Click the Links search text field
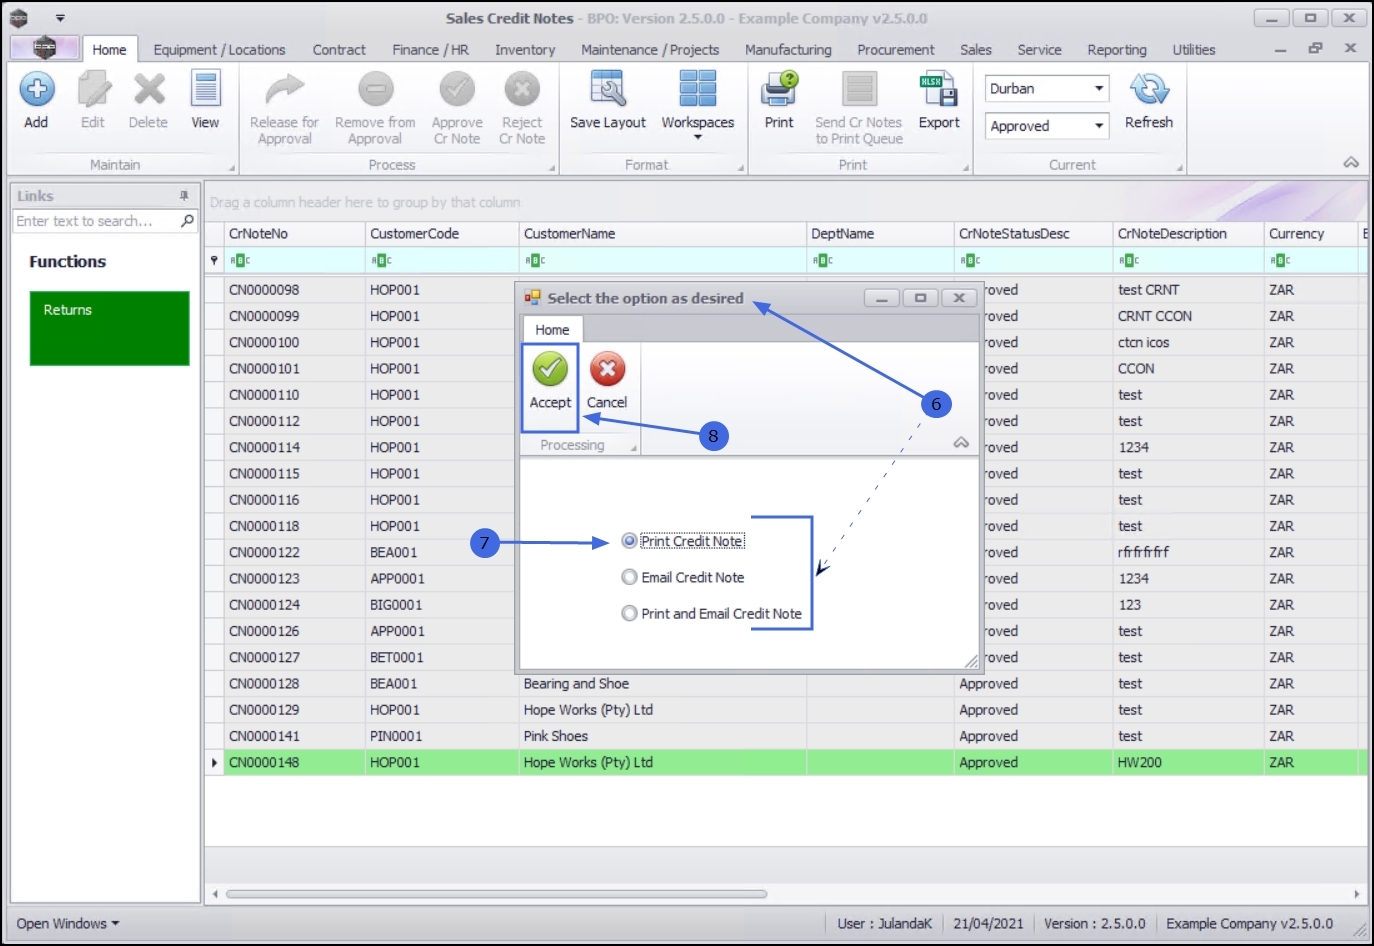The image size is (1374, 946). (x=96, y=221)
